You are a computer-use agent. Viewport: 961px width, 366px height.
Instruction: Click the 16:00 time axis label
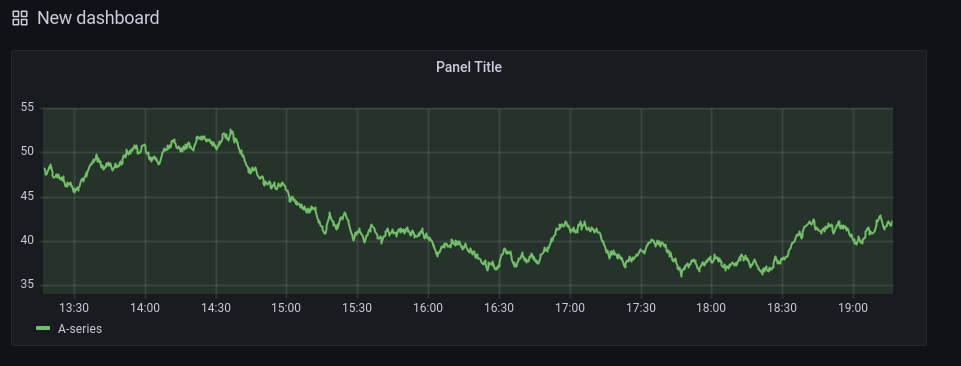tap(428, 308)
